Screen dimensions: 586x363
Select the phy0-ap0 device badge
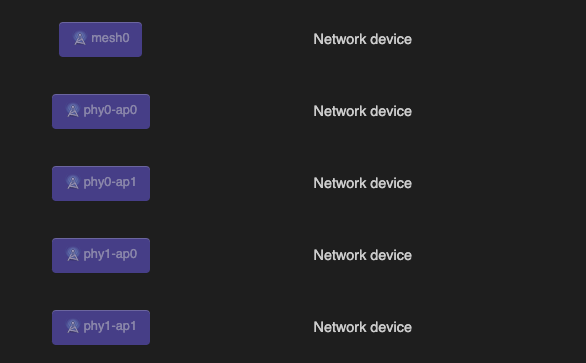(x=101, y=111)
